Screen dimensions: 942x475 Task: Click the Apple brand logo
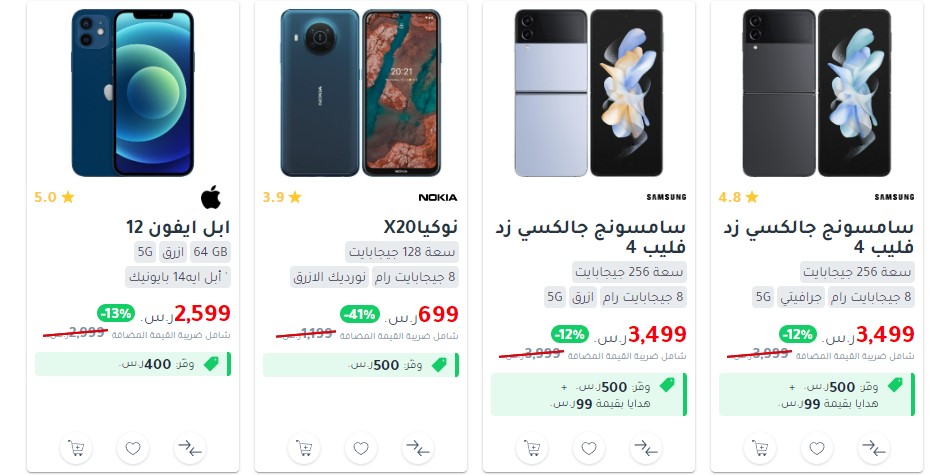click(x=211, y=197)
